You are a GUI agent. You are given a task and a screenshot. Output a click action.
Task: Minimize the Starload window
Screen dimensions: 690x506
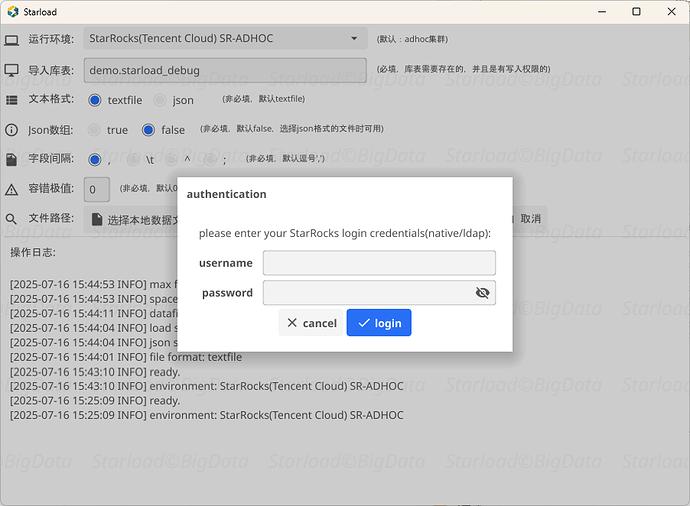coord(602,12)
